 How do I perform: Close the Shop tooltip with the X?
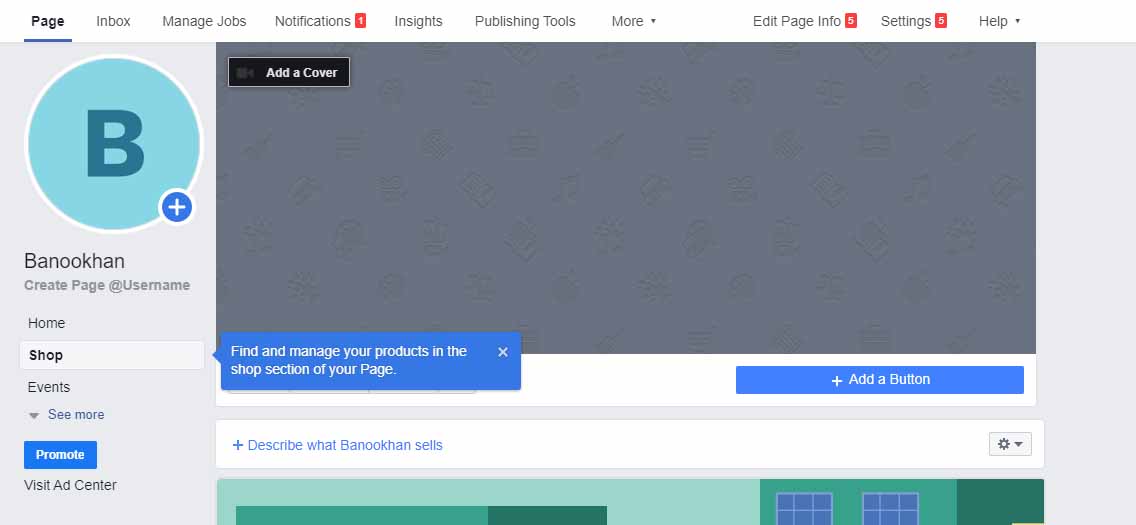(x=503, y=352)
